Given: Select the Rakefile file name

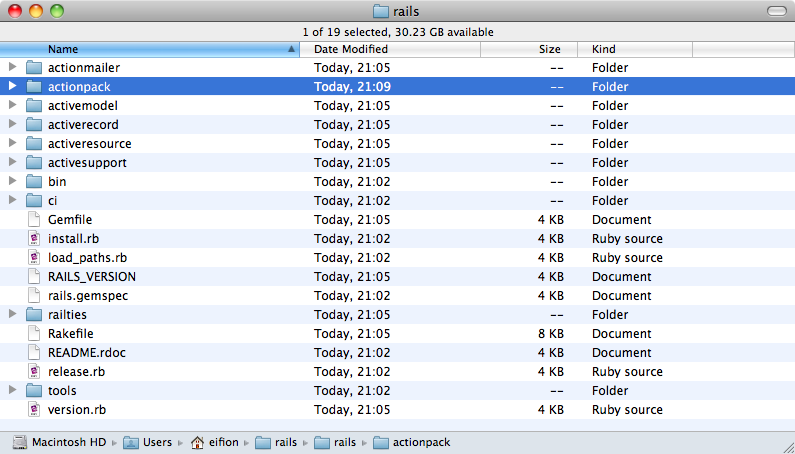Looking at the screenshot, I should 70,334.
